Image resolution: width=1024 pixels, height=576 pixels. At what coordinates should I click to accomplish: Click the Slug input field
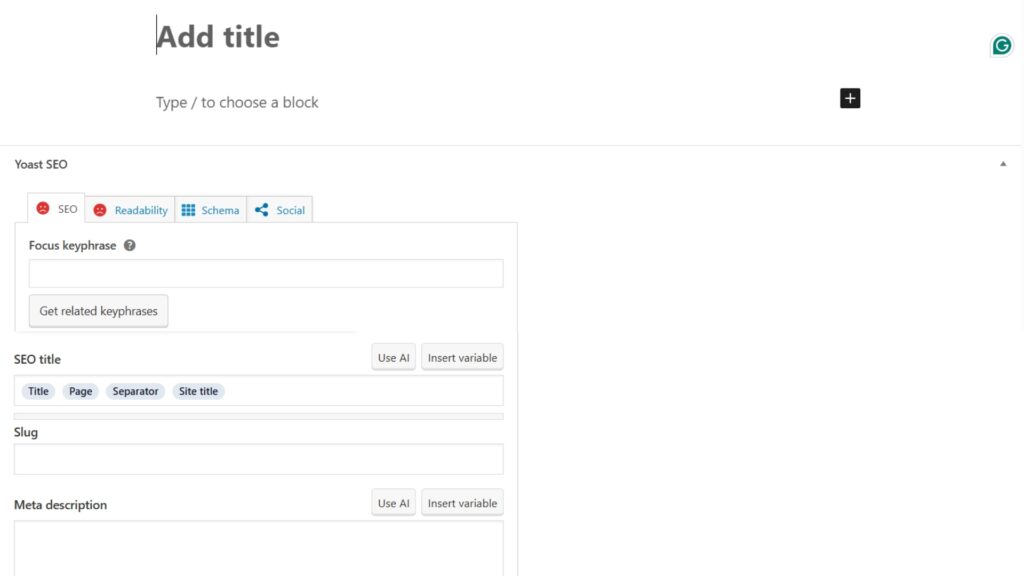[258, 460]
